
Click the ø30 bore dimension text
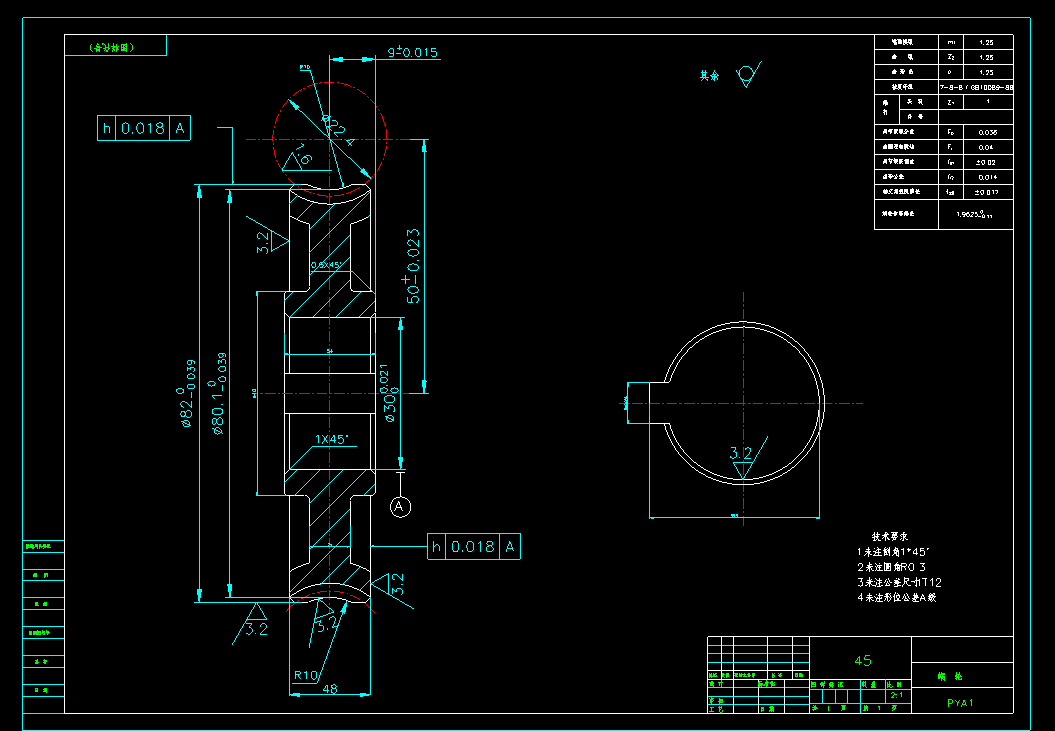point(388,393)
